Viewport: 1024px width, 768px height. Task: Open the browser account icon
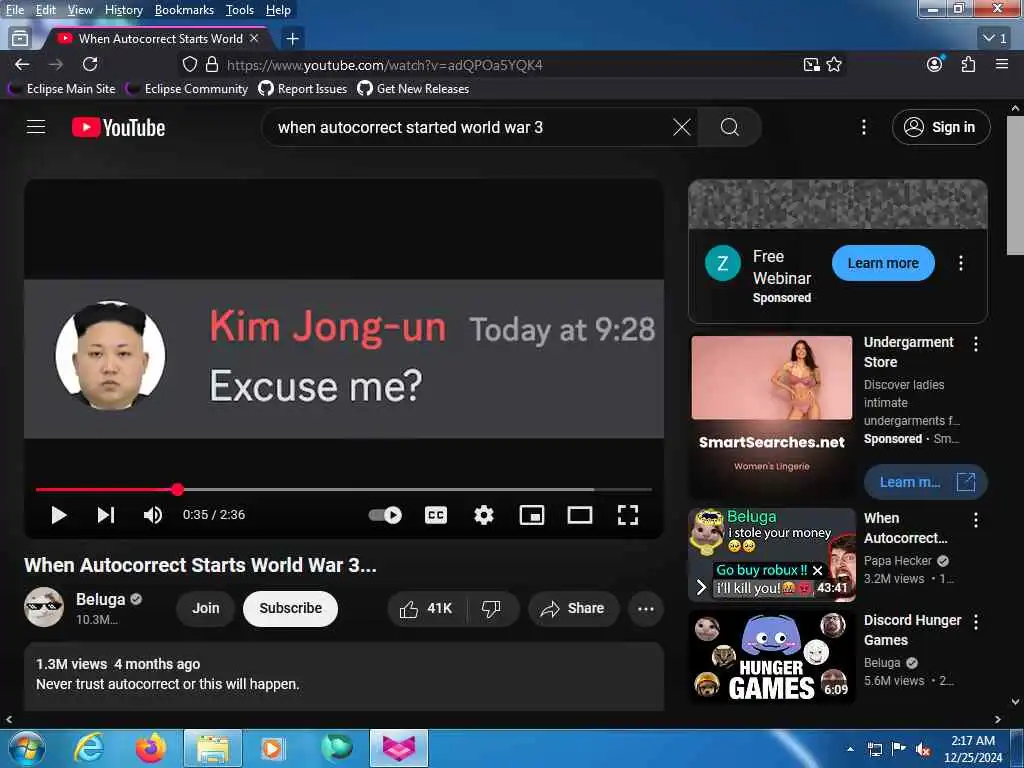[x=935, y=65]
